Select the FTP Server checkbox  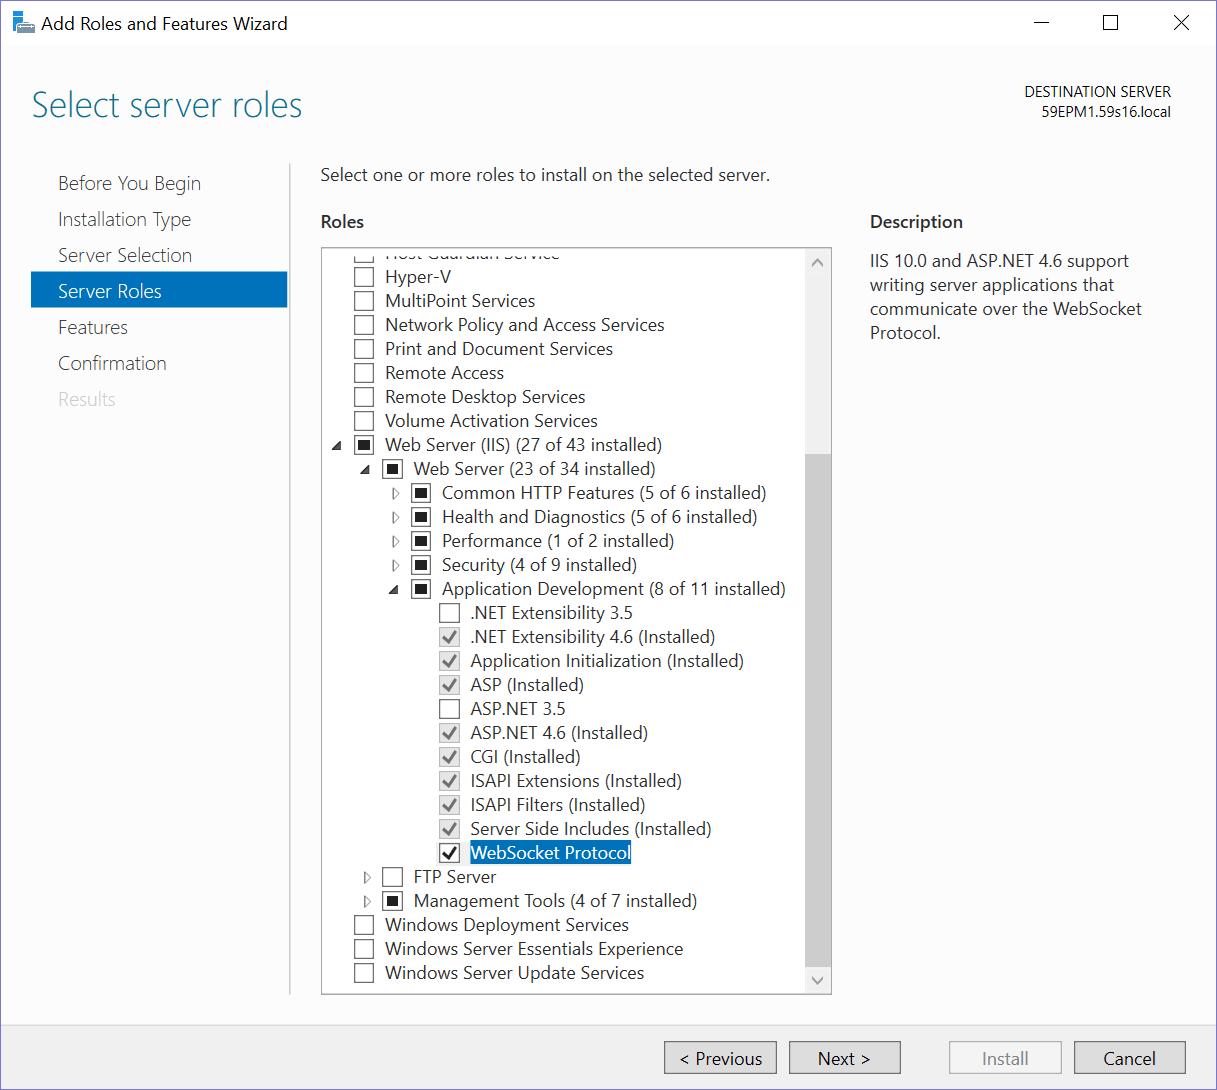(x=393, y=877)
